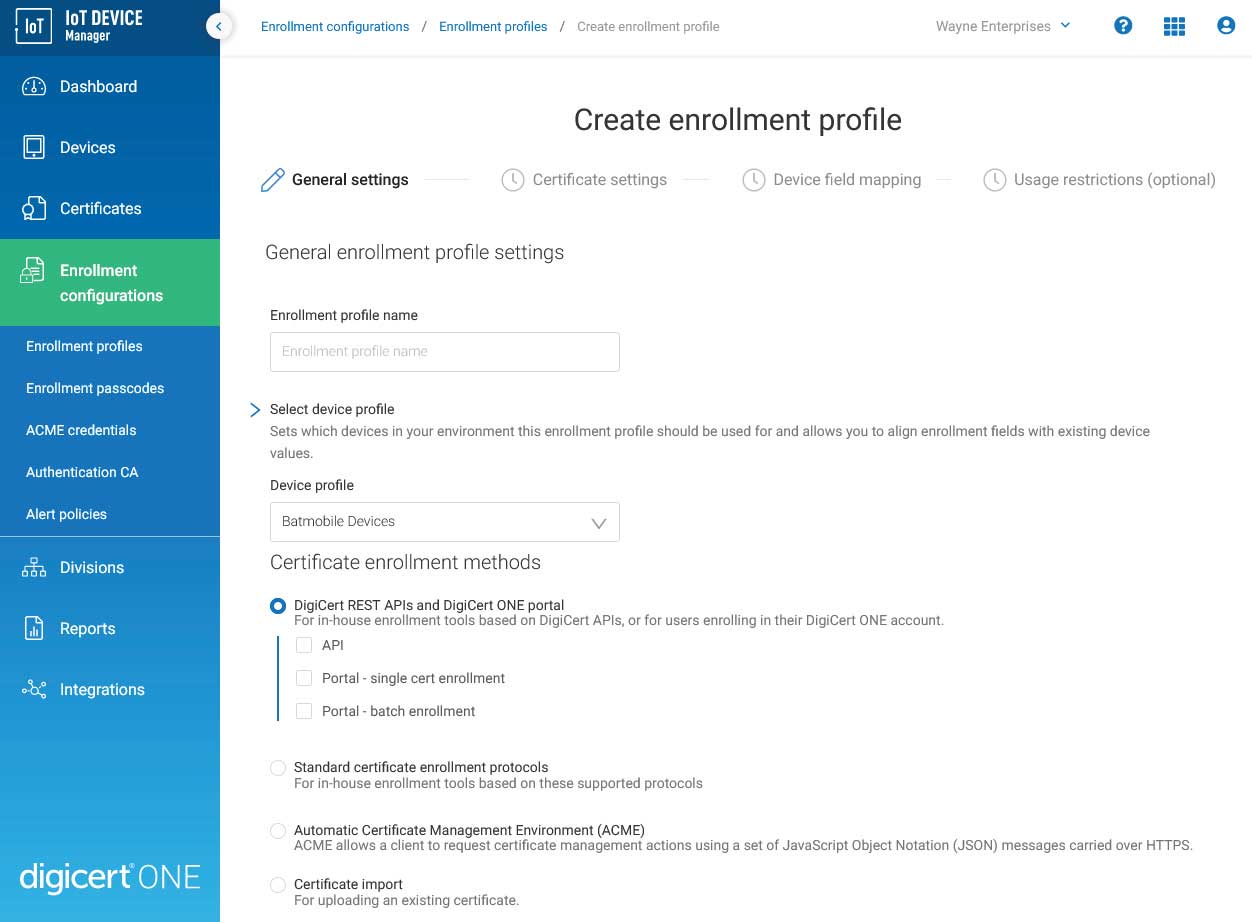Go to the Certificate settings step
1252x922 pixels.
point(599,180)
